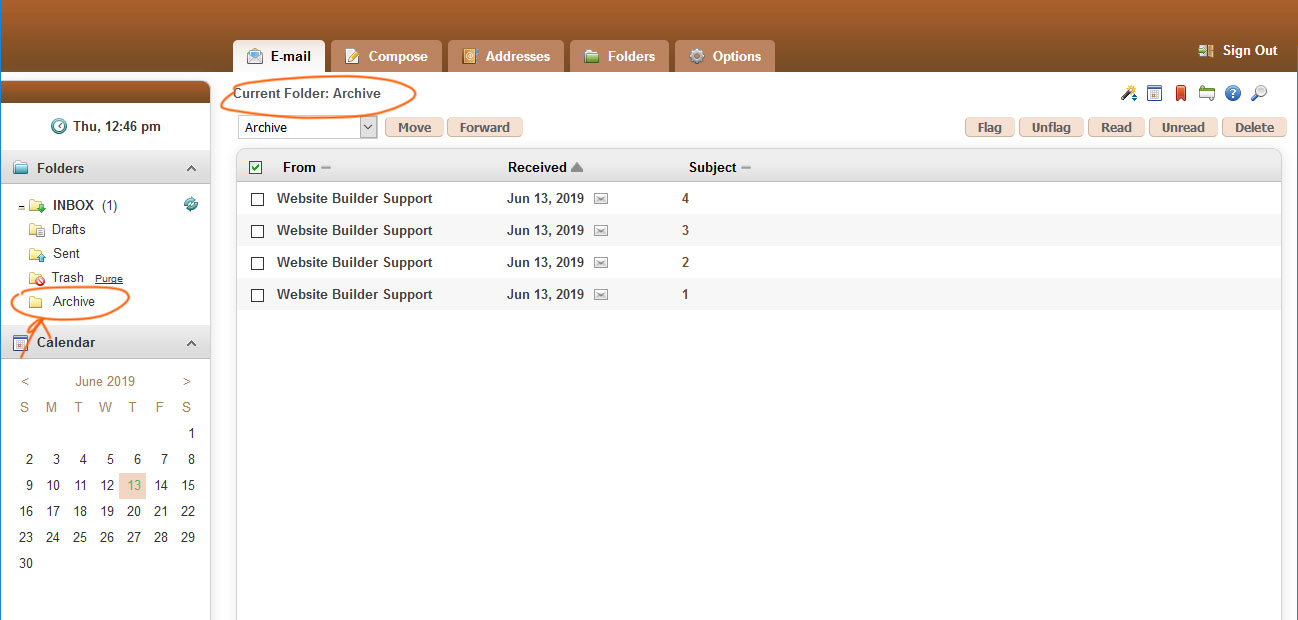The width and height of the screenshot is (1298, 620).
Task: Click the Sign Out icon
Action: coord(1206,51)
